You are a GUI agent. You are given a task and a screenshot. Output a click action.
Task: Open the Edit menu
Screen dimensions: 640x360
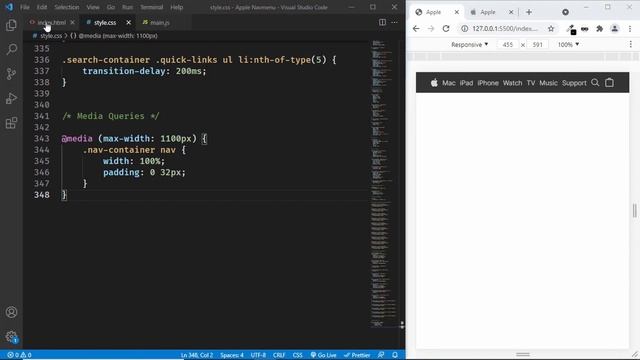pyautogui.click(x=42, y=7)
